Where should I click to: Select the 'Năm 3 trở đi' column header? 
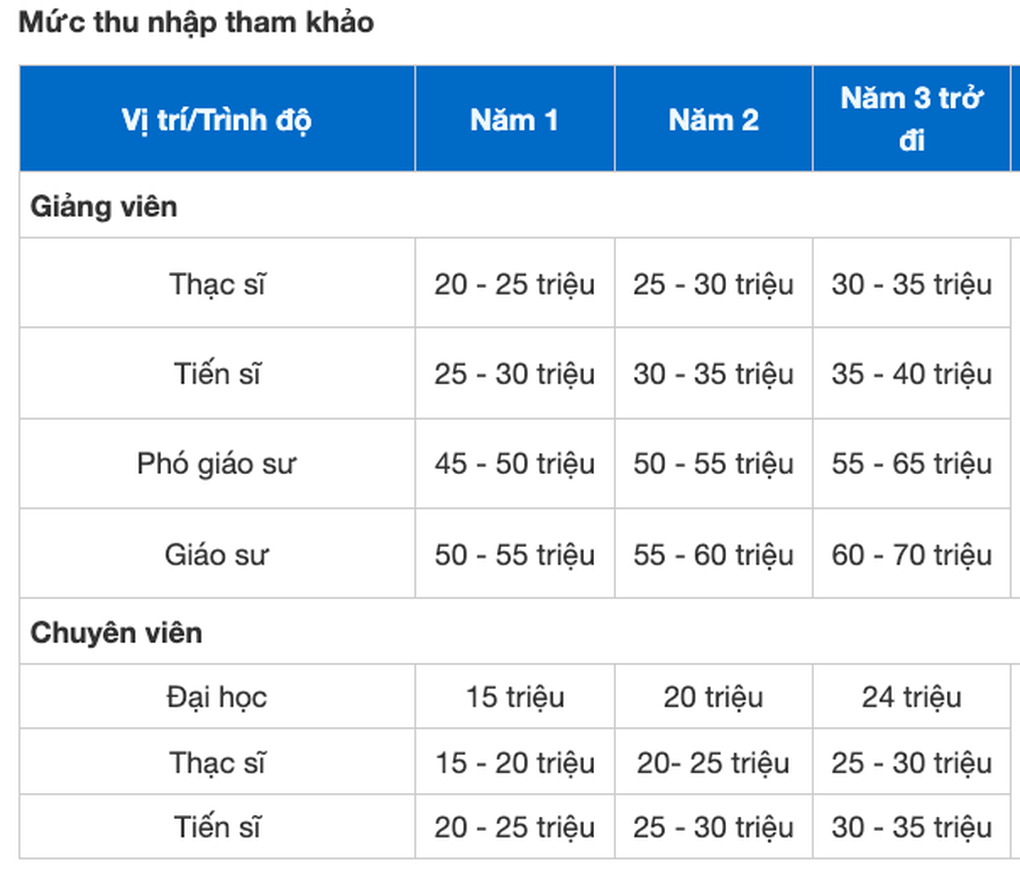click(911, 119)
